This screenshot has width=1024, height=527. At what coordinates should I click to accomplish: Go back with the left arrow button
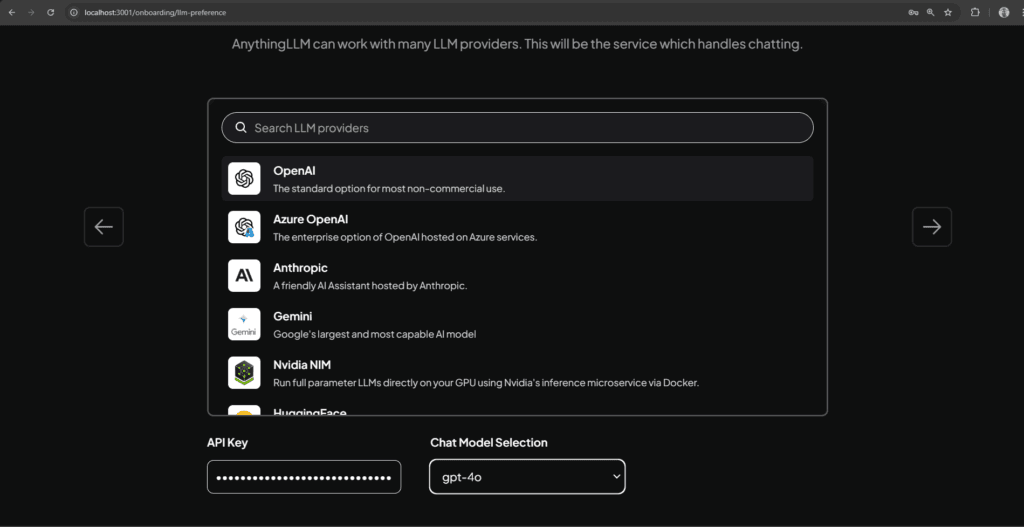[104, 227]
